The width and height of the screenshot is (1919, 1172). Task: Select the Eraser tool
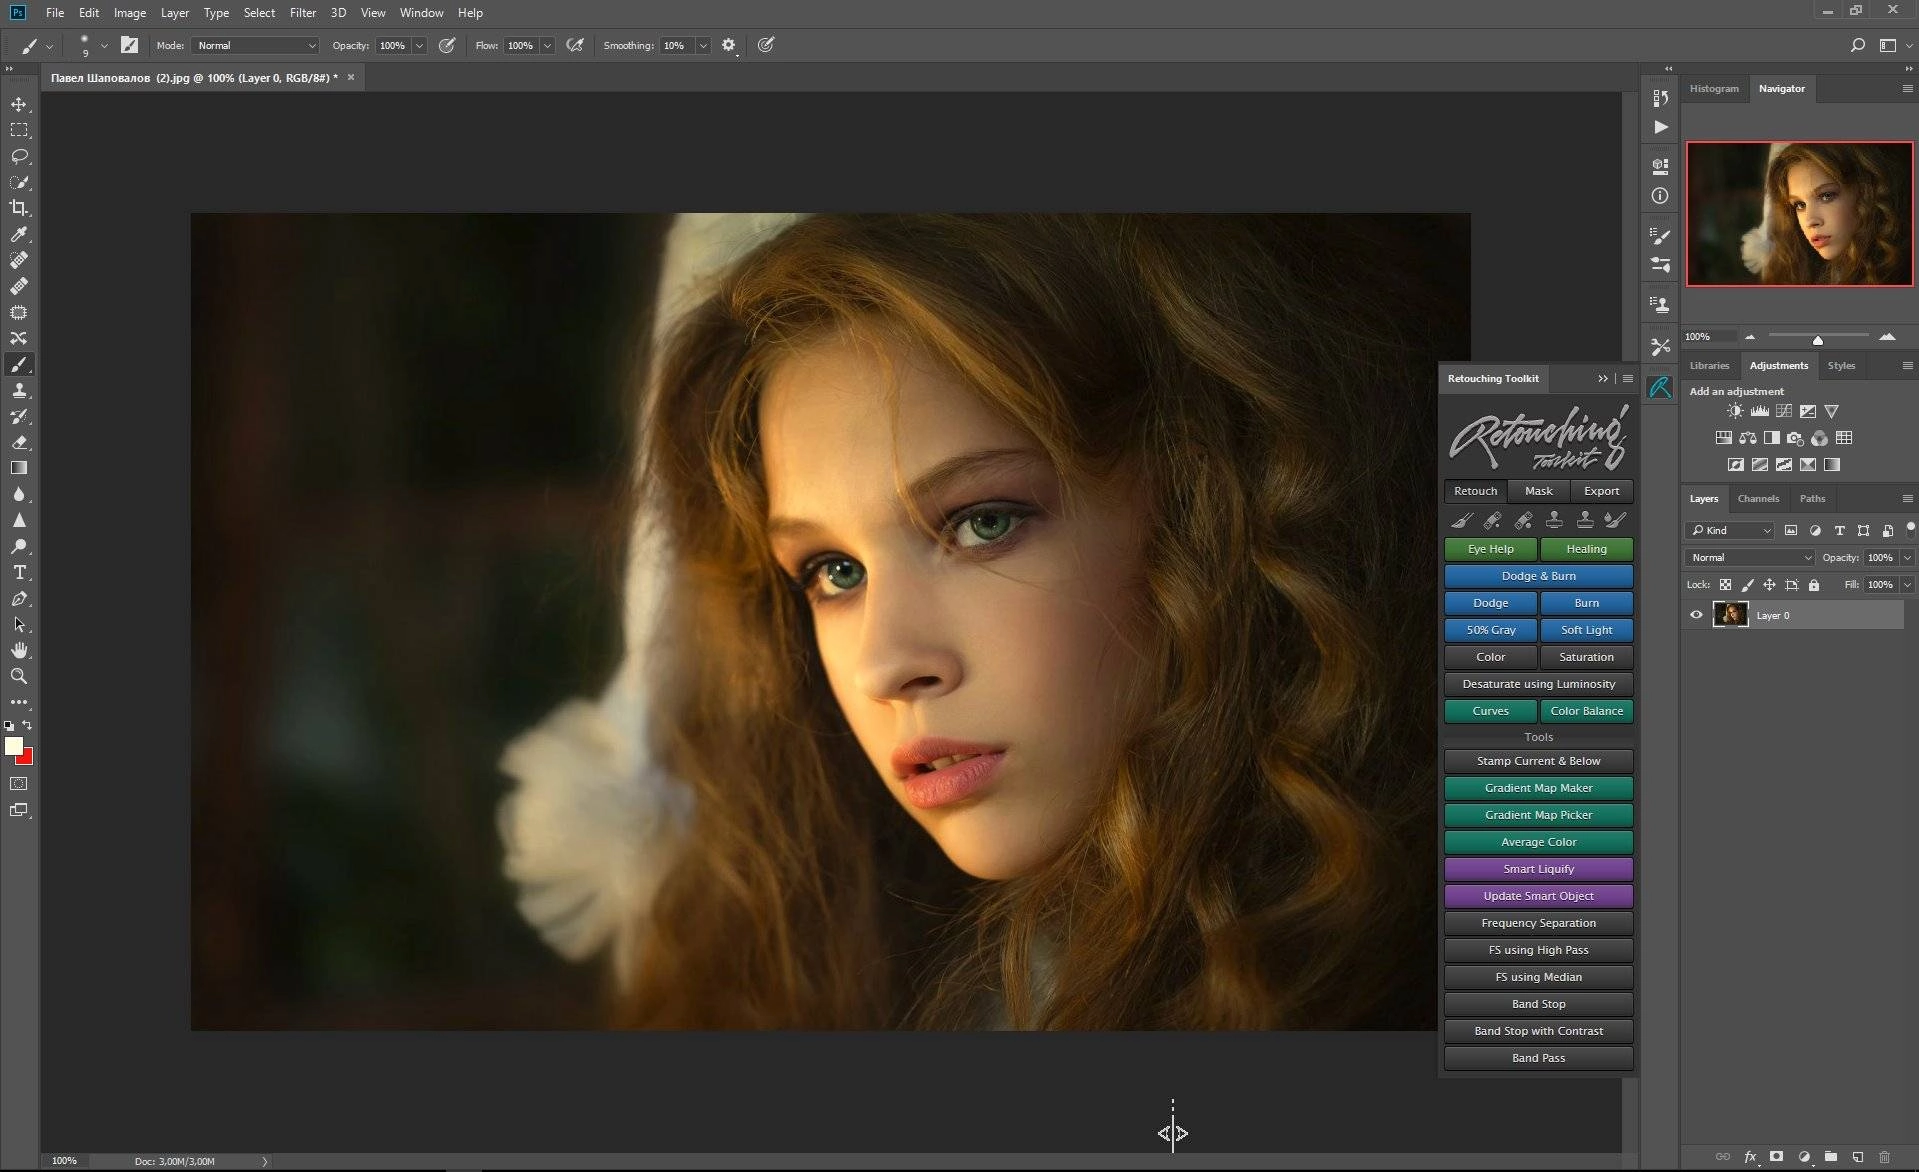point(19,442)
